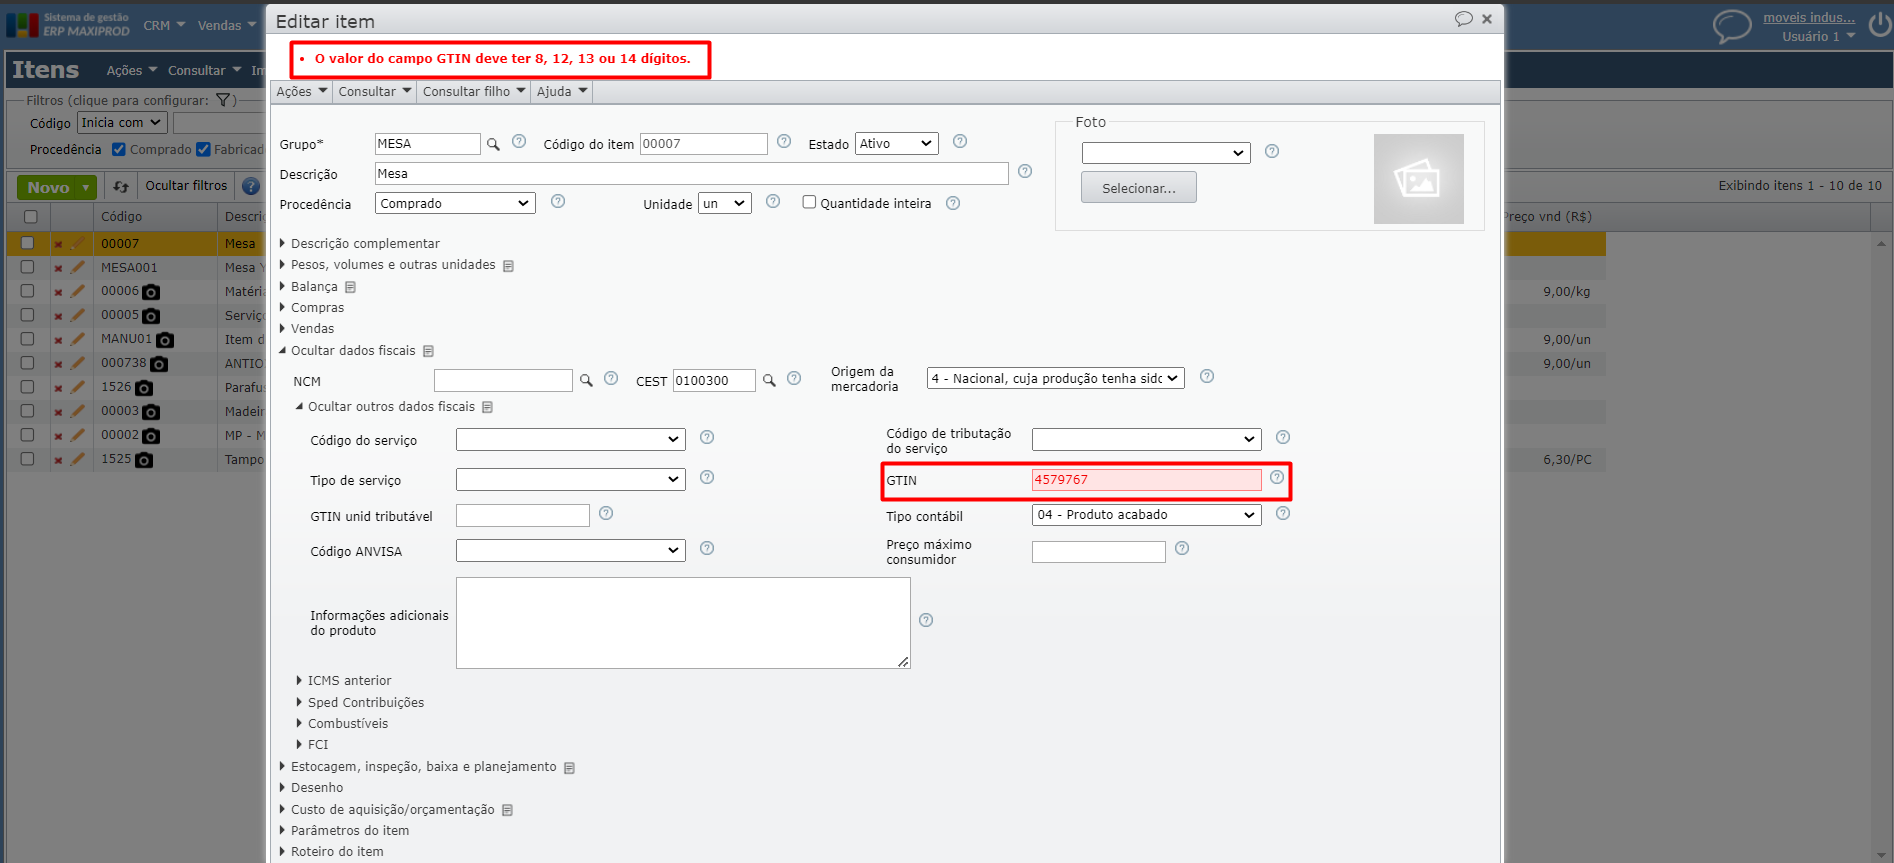The image size is (1894, 863).
Task: Click into the Informações adicionais do produto textarea
Action: click(x=683, y=623)
